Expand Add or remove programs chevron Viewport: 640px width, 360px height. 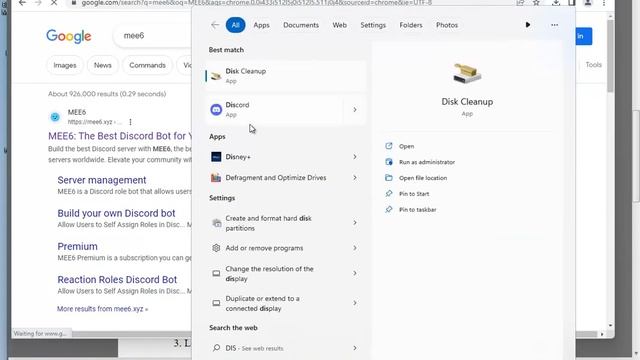355,248
